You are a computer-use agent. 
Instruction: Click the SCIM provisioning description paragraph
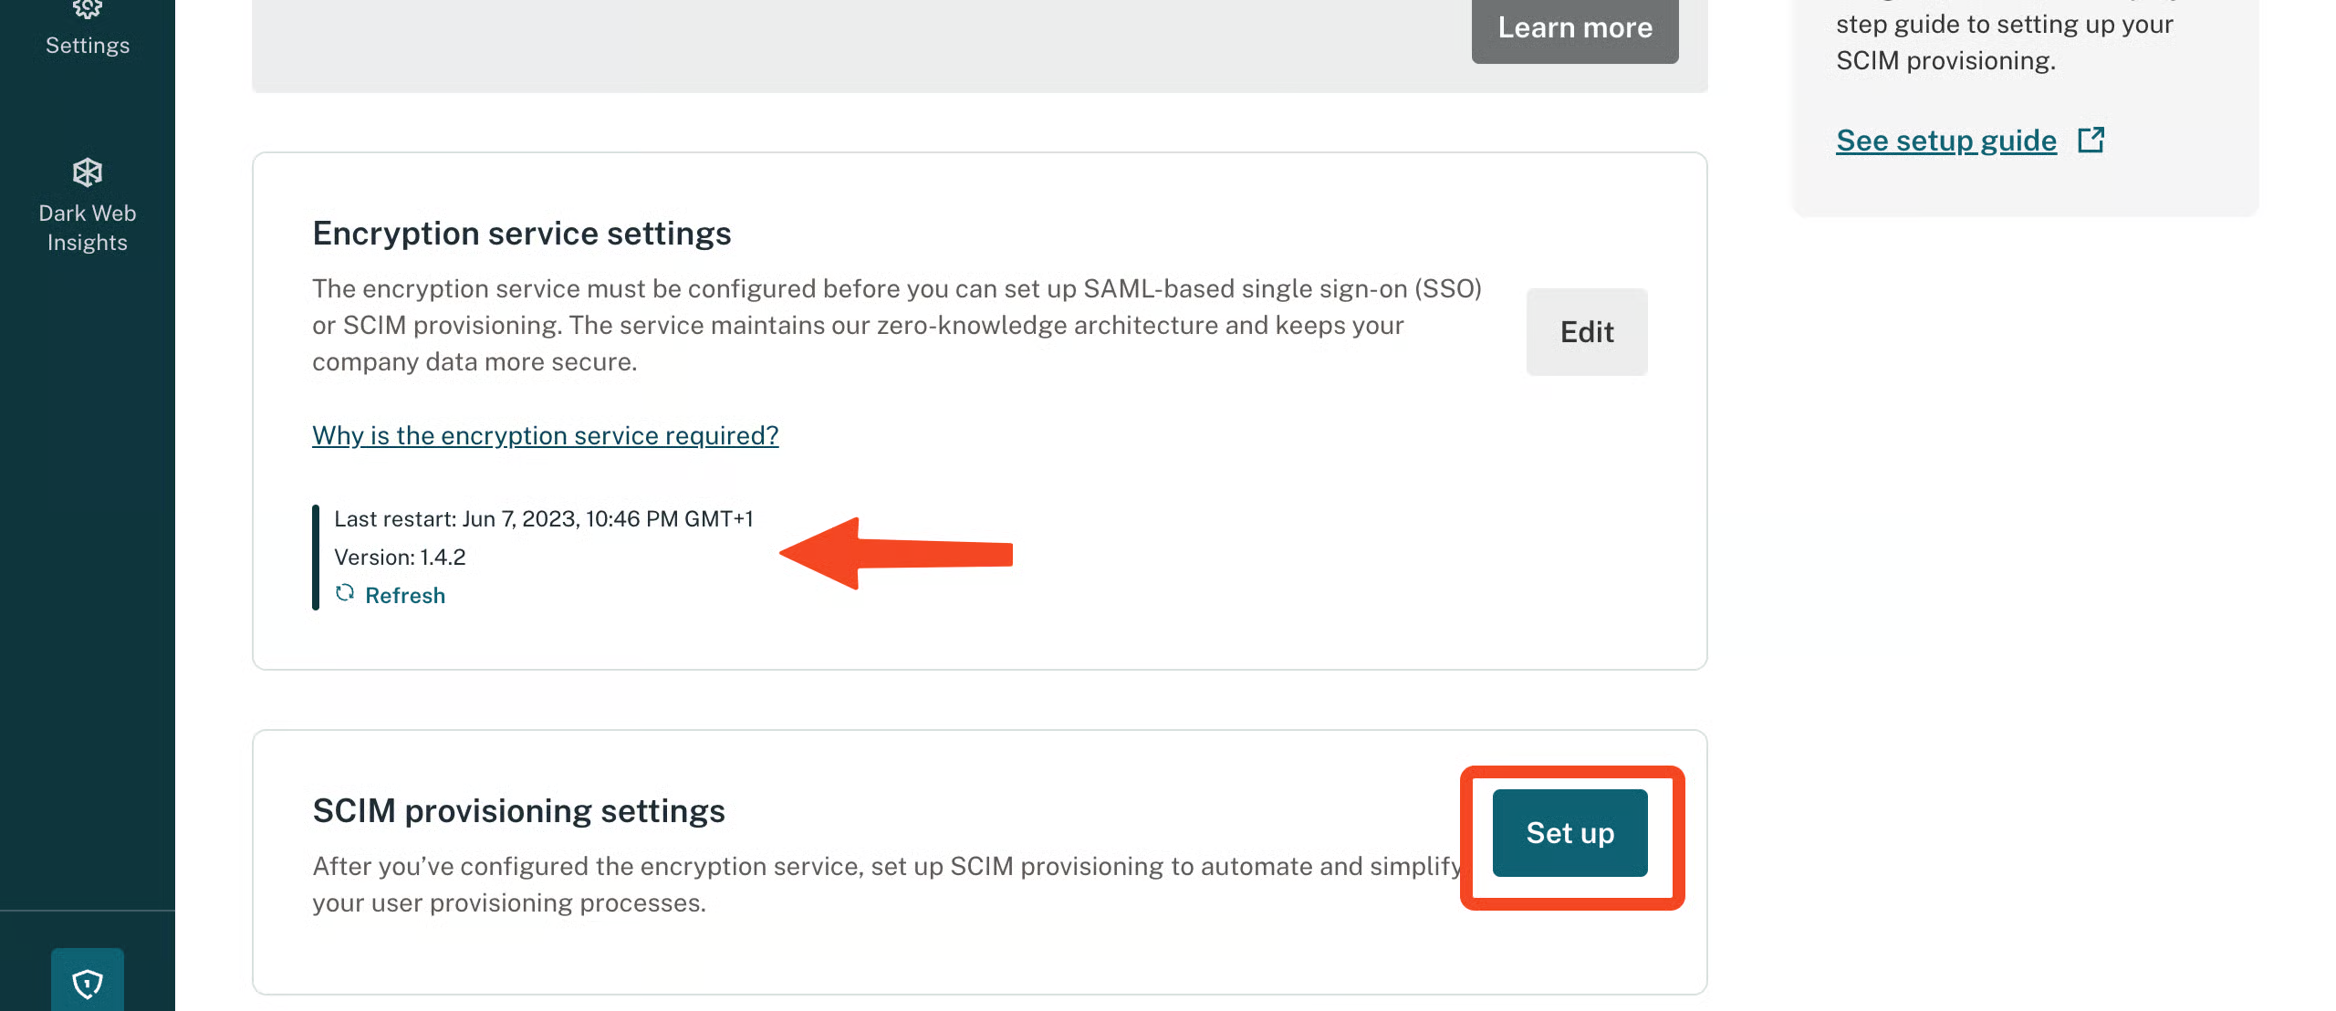click(x=886, y=884)
